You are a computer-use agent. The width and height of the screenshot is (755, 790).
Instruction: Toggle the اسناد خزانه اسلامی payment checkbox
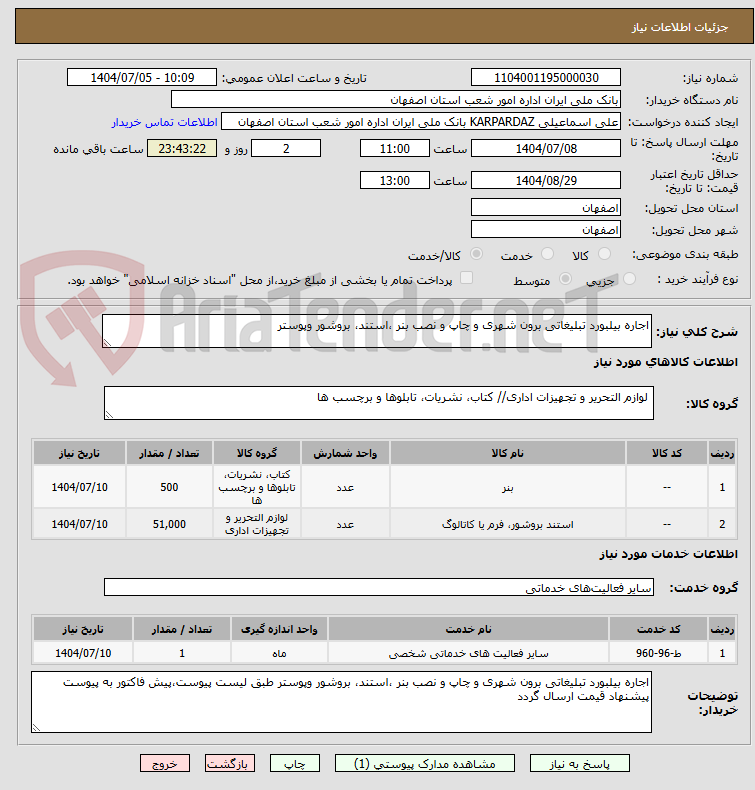tap(467, 278)
